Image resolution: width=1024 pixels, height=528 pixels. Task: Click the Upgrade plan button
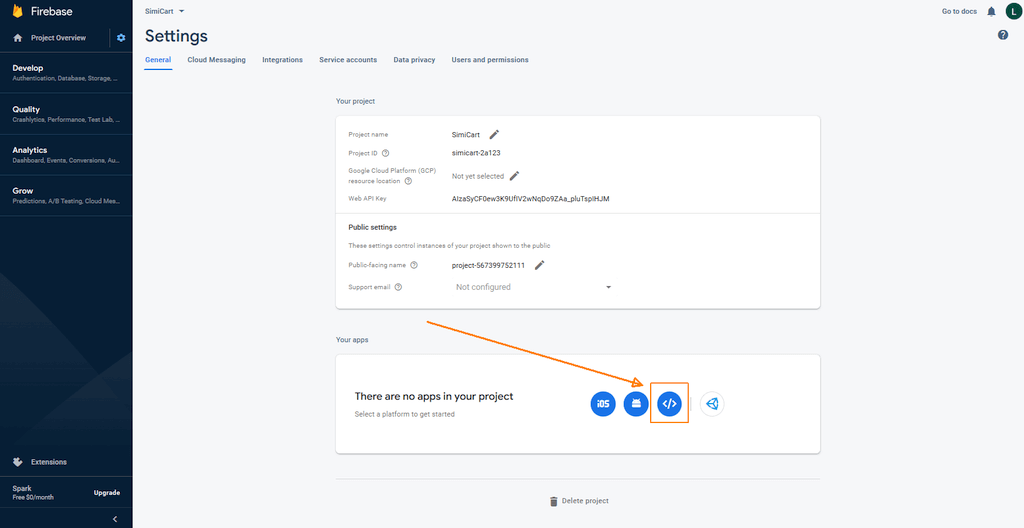tap(107, 493)
